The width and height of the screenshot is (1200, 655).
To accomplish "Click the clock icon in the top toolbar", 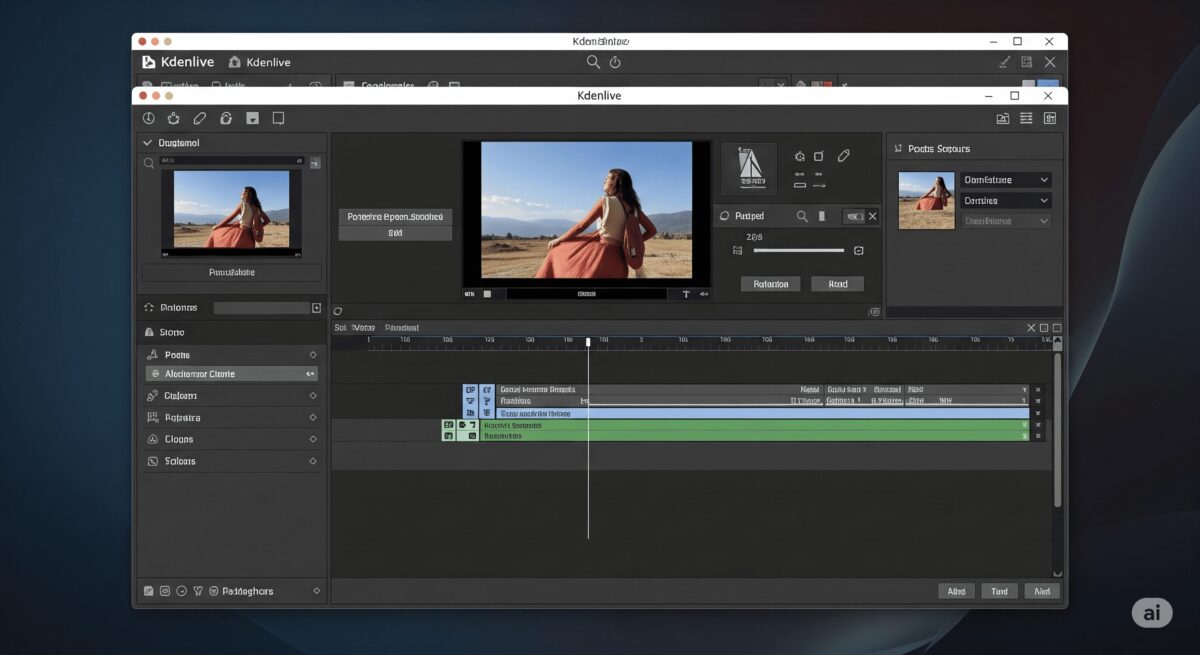I will pyautogui.click(x=148, y=118).
